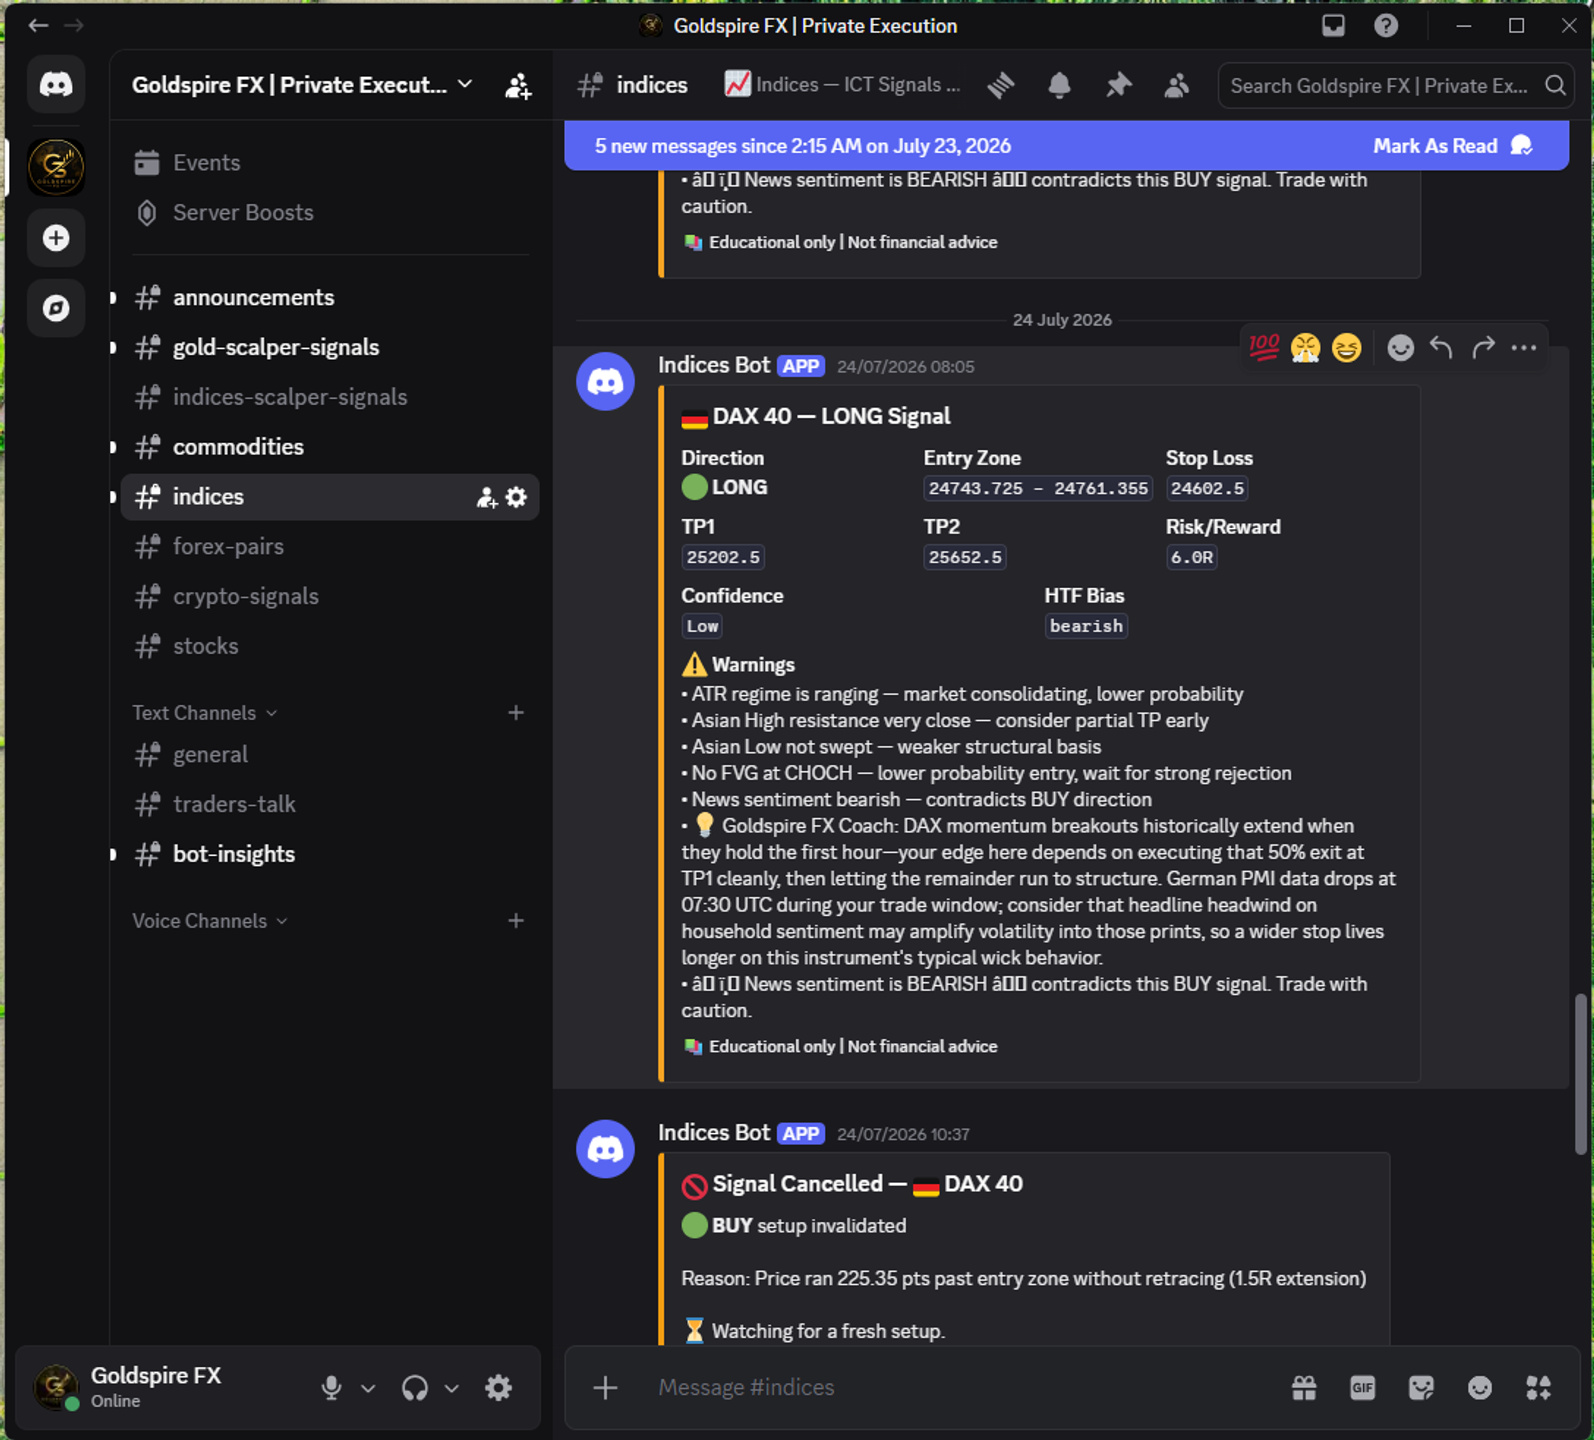Image resolution: width=1594 pixels, height=1440 pixels.
Task: Show pinned messages
Action: click(x=1118, y=86)
